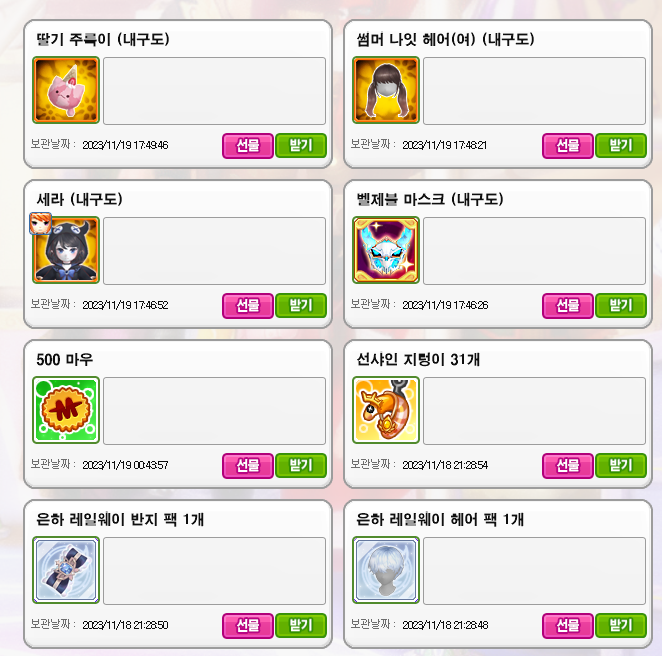Receive the 딸기 주륵이 item with 받기
This screenshot has height=656, width=662.
pyautogui.click(x=301, y=146)
